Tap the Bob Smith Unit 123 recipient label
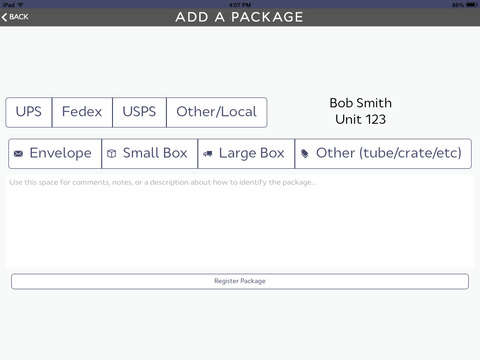This screenshot has width=480, height=360. point(360,111)
